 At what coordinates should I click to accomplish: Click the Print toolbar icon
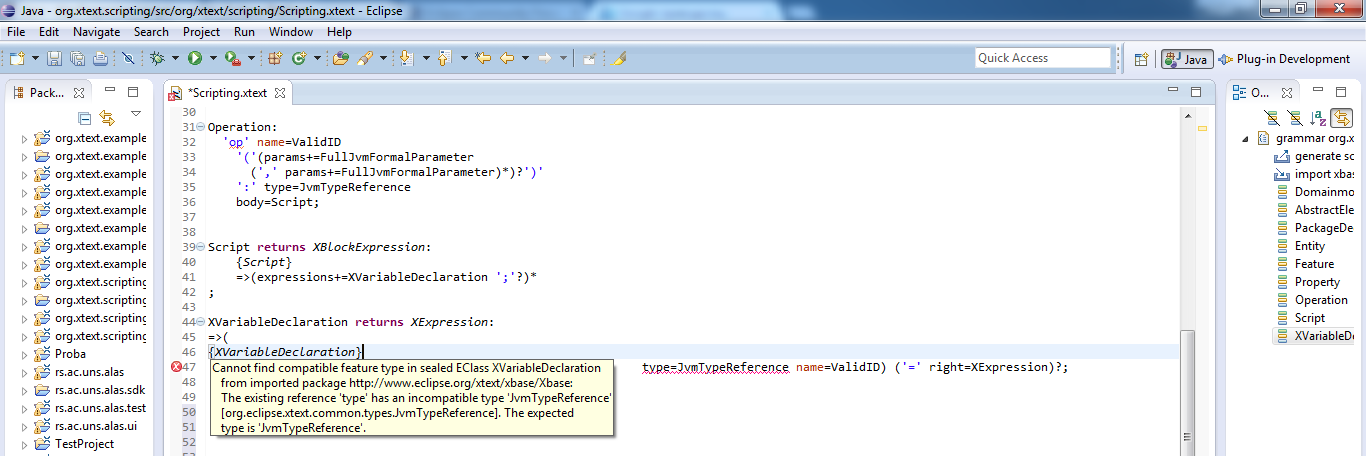(x=100, y=59)
